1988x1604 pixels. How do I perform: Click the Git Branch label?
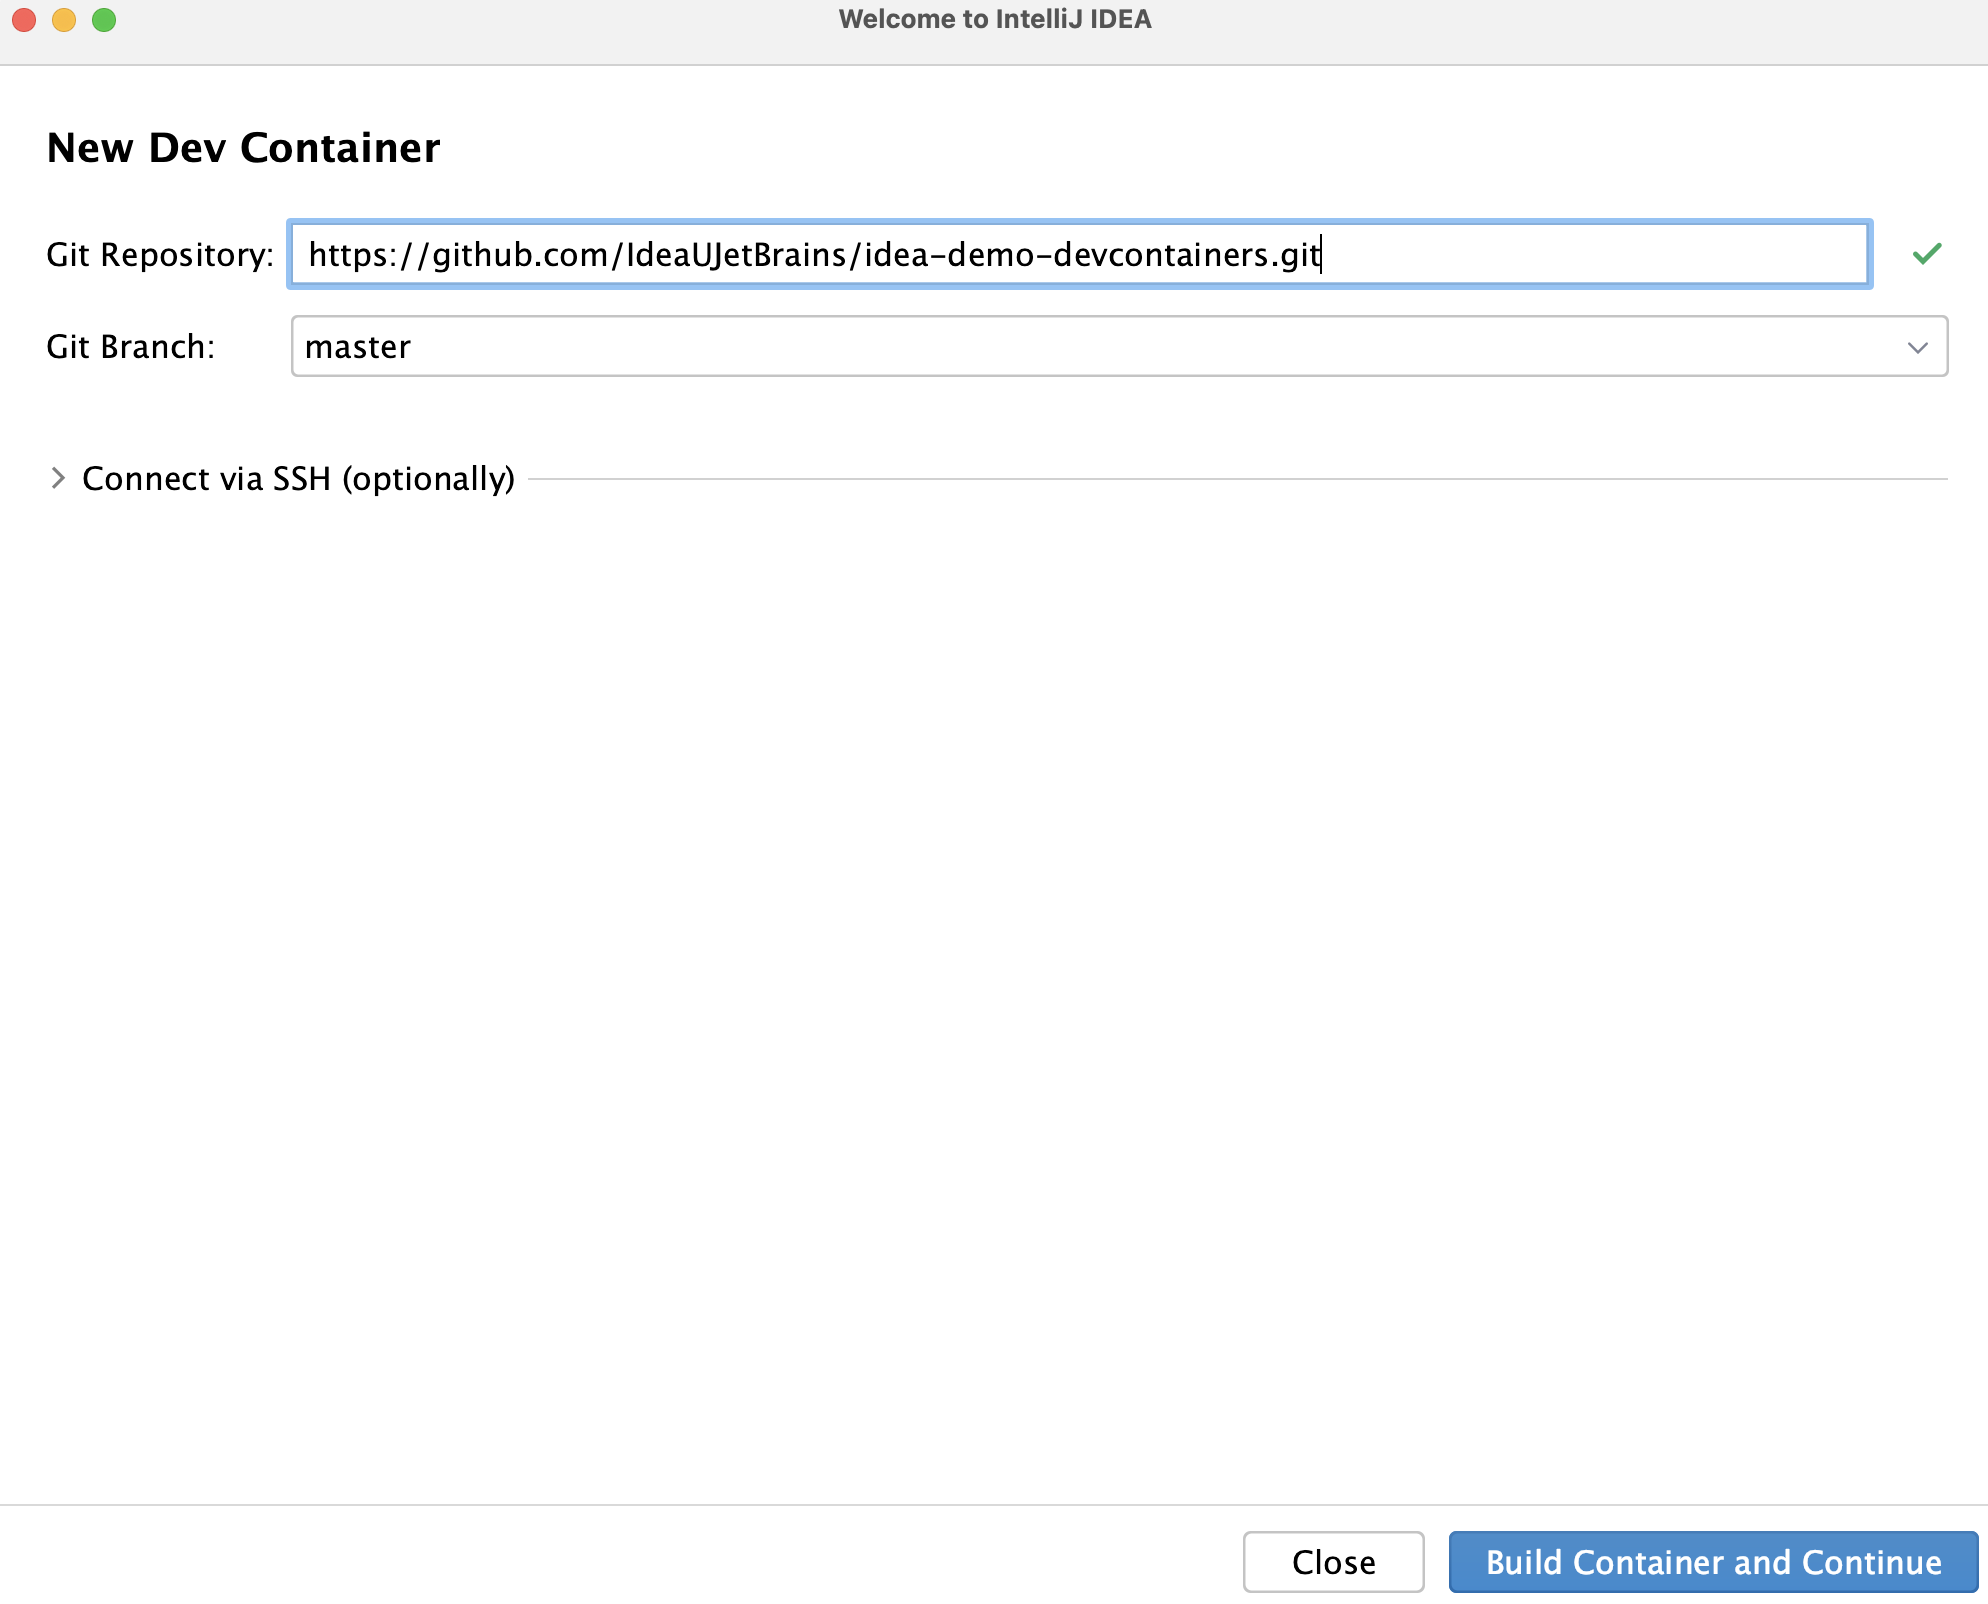[131, 346]
